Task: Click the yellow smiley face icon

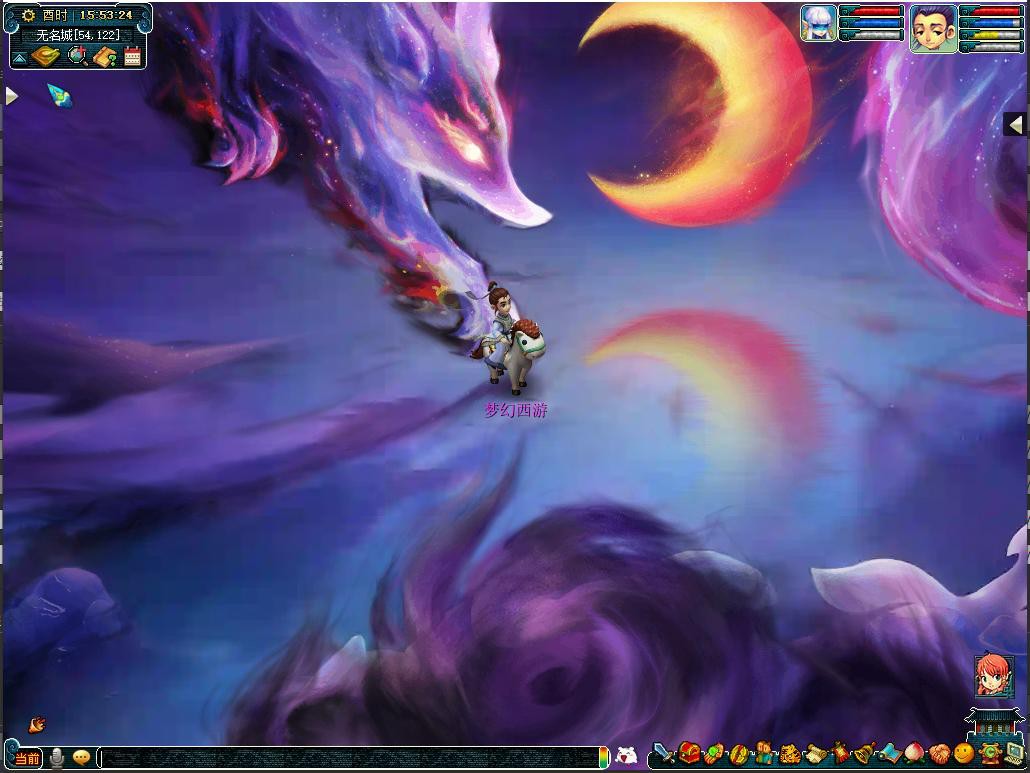Action: (964, 754)
